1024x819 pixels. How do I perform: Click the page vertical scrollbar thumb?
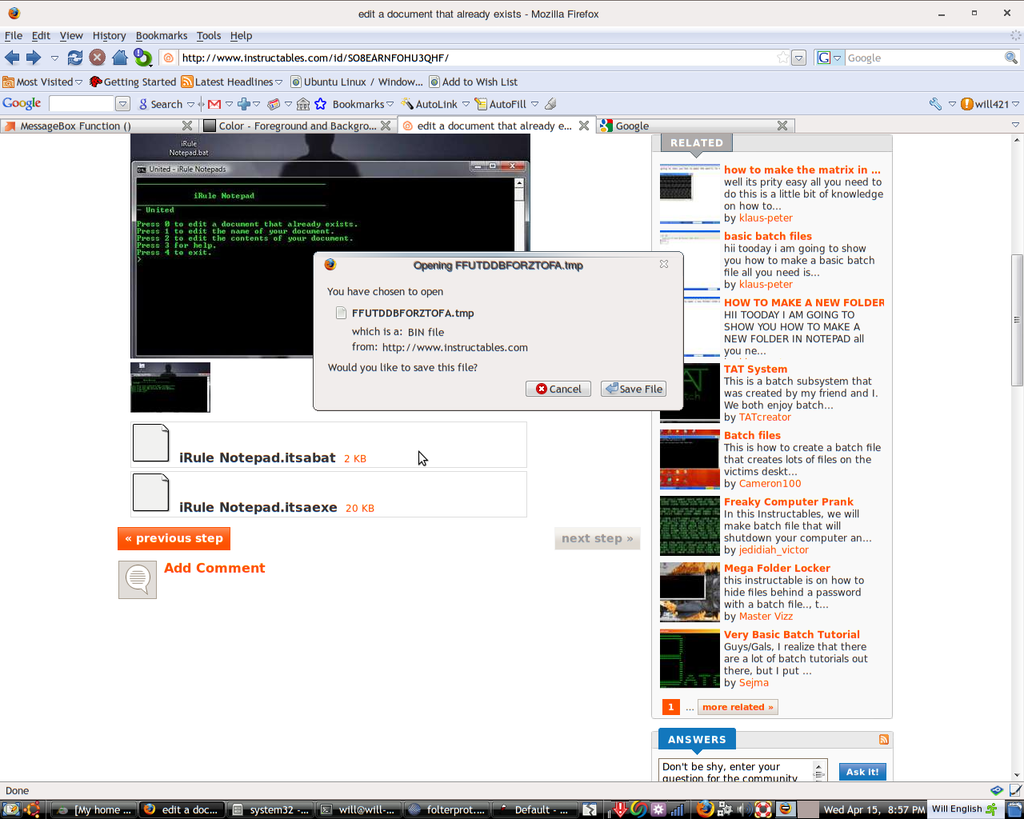(x=1017, y=320)
